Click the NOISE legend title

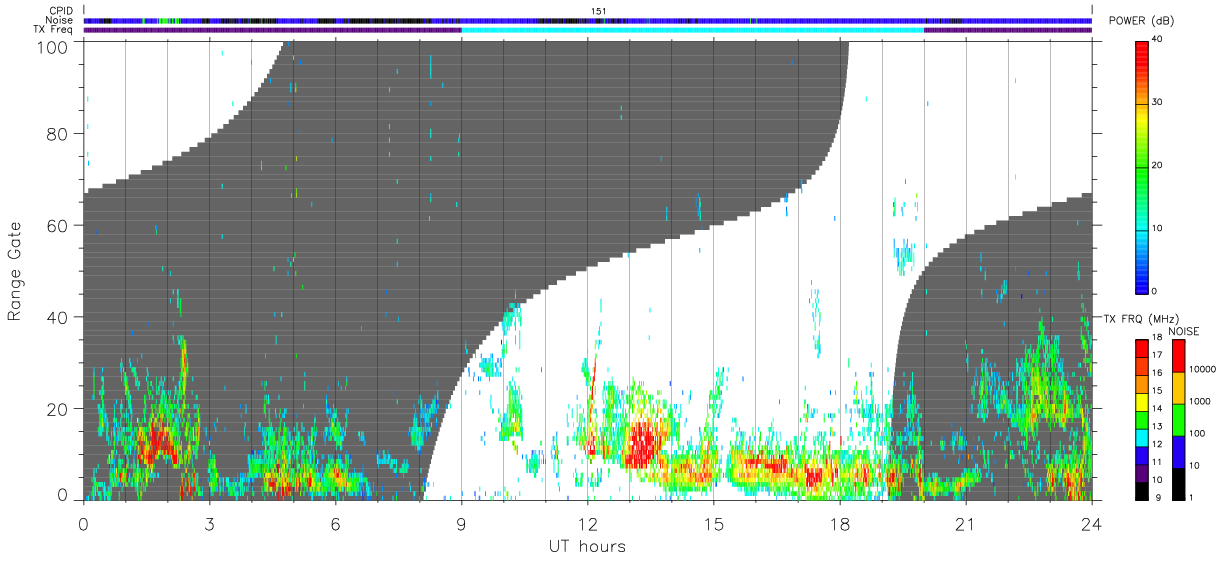pyautogui.click(x=1183, y=331)
